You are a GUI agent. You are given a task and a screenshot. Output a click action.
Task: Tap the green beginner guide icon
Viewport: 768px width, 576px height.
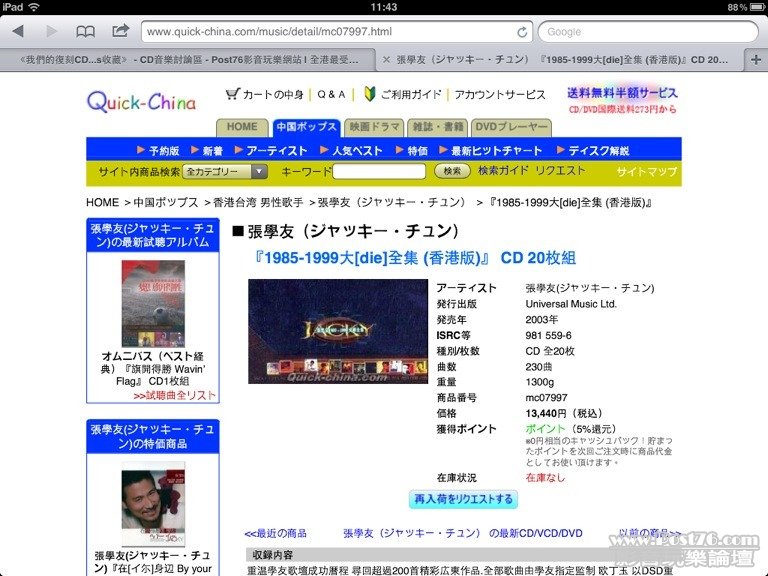tap(370, 94)
